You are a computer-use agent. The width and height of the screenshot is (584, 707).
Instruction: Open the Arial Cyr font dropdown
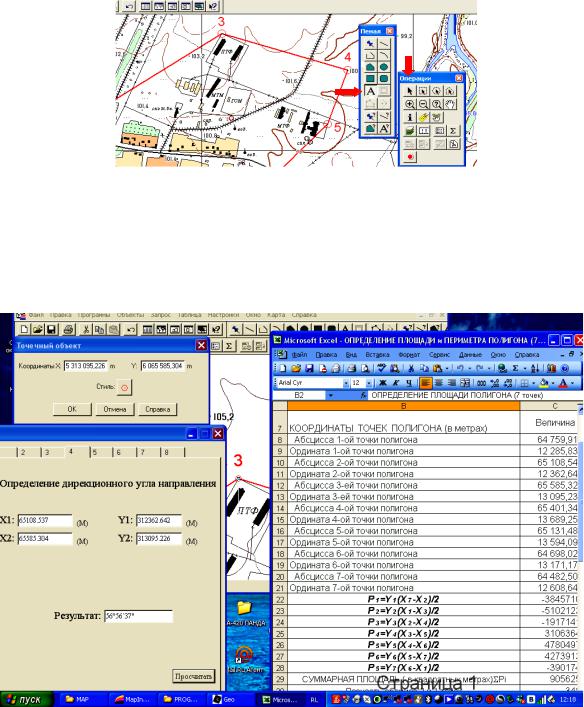point(345,383)
